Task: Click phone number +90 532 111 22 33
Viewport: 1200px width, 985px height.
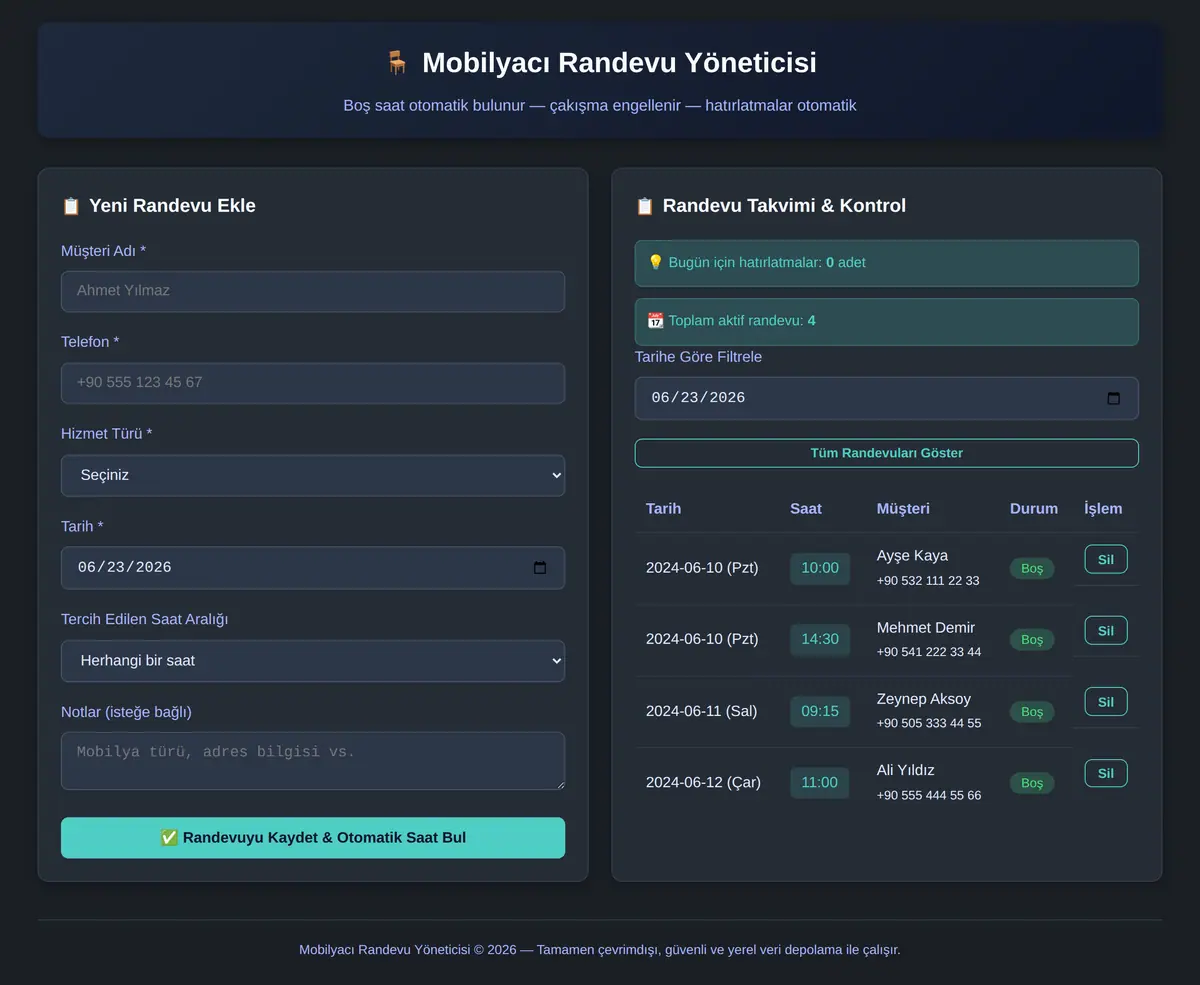Action: (928, 581)
